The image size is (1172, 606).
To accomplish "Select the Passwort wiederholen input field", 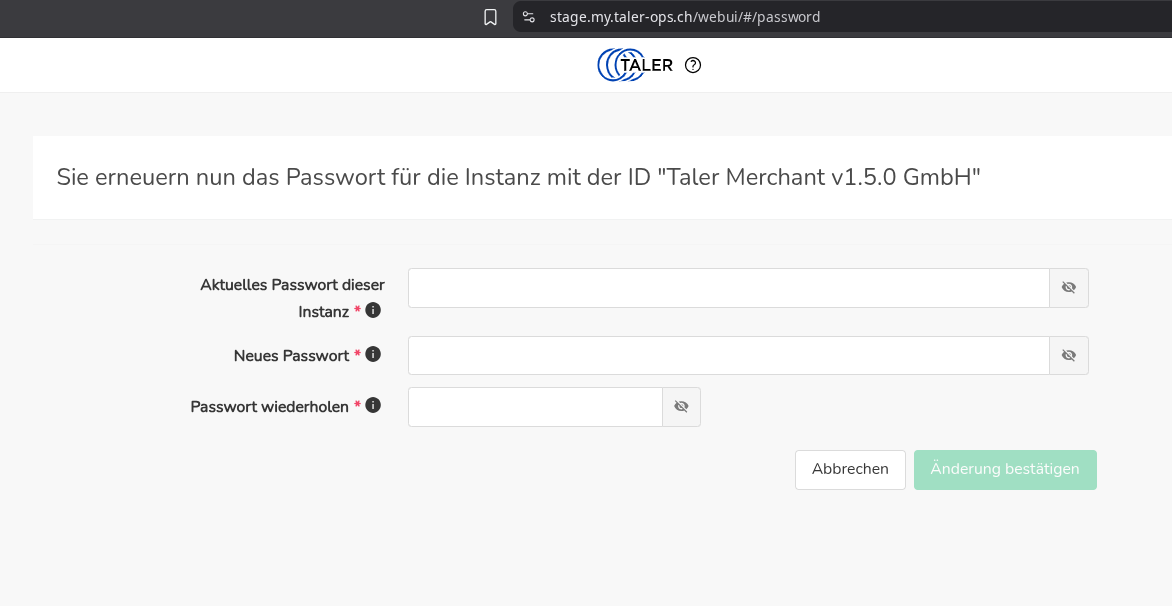I will 535,407.
